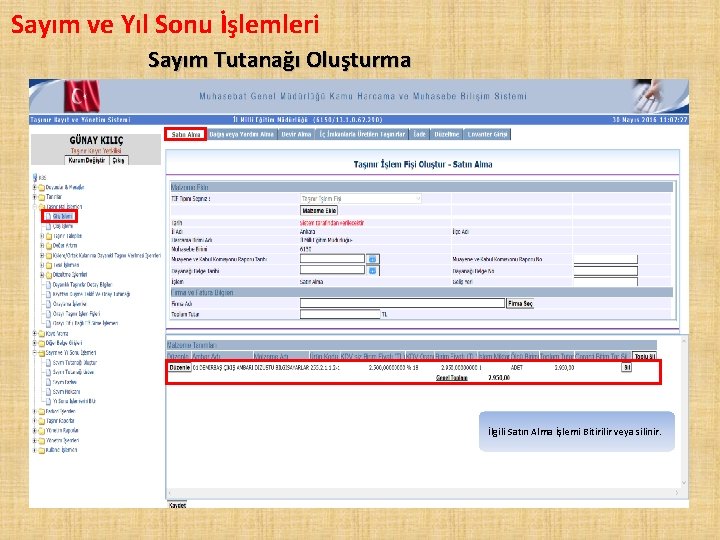Focus the Dayanağı Belge No field

click(x=606, y=270)
